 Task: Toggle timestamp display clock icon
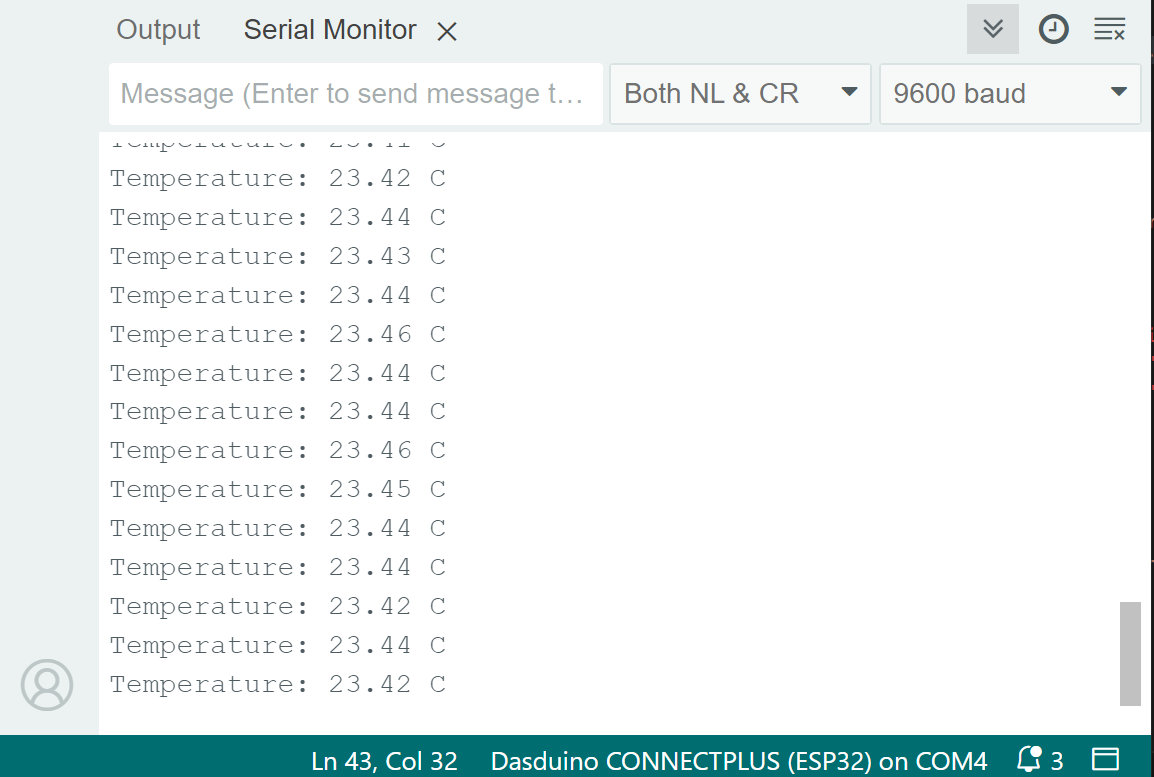click(x=1053, y=30)
